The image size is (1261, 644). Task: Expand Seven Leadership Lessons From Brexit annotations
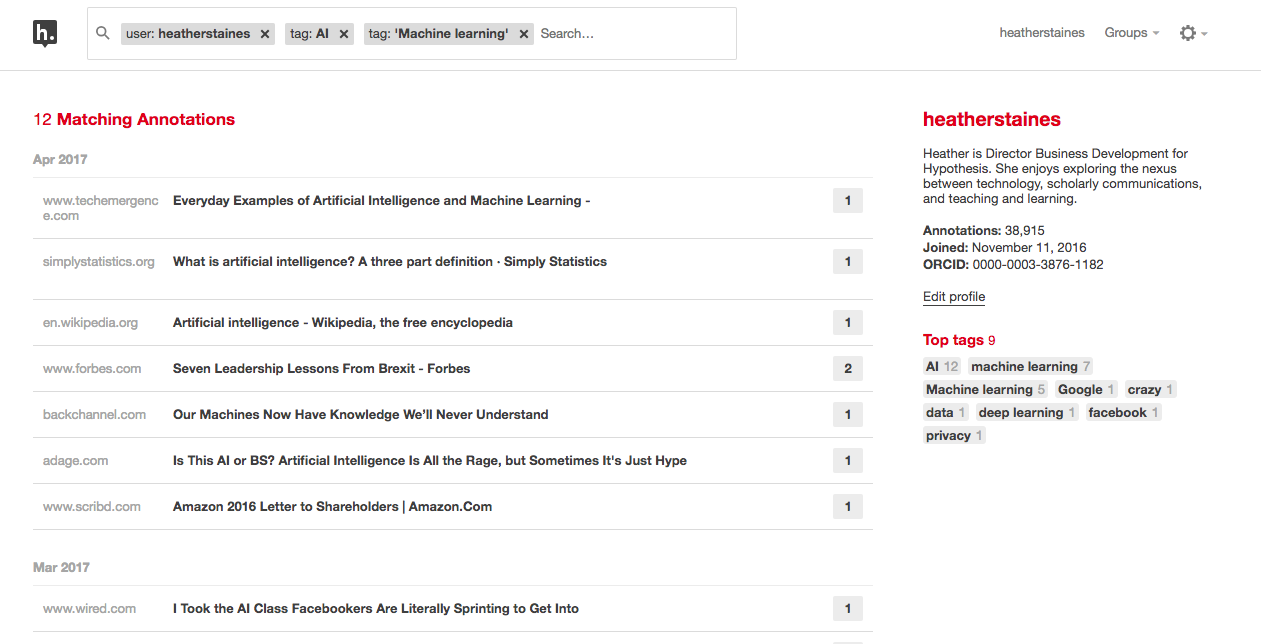coord(847,369)
